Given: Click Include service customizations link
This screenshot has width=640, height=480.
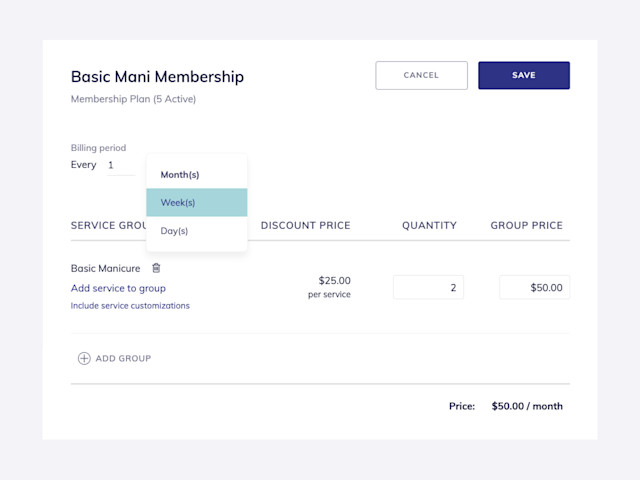Looking at the screenshot, I should pyautogui.click(x=130, y=306).
